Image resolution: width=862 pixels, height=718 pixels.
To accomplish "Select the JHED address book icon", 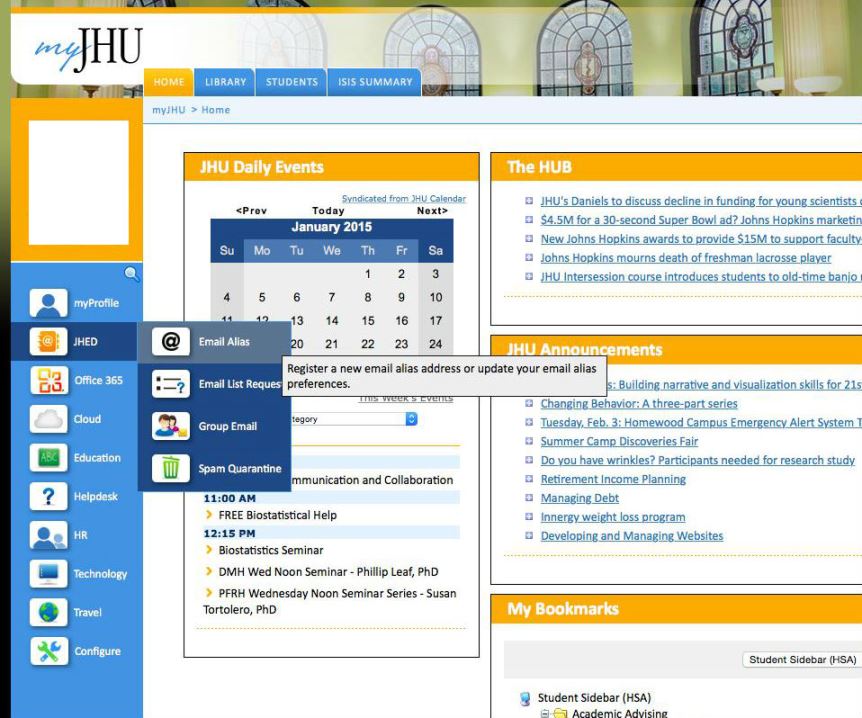I will pyautogui.click(x=48, y=341).
